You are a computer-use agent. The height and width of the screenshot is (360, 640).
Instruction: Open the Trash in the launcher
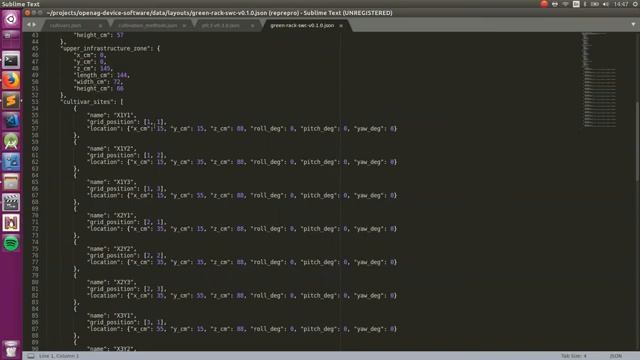tap(11, 349)
